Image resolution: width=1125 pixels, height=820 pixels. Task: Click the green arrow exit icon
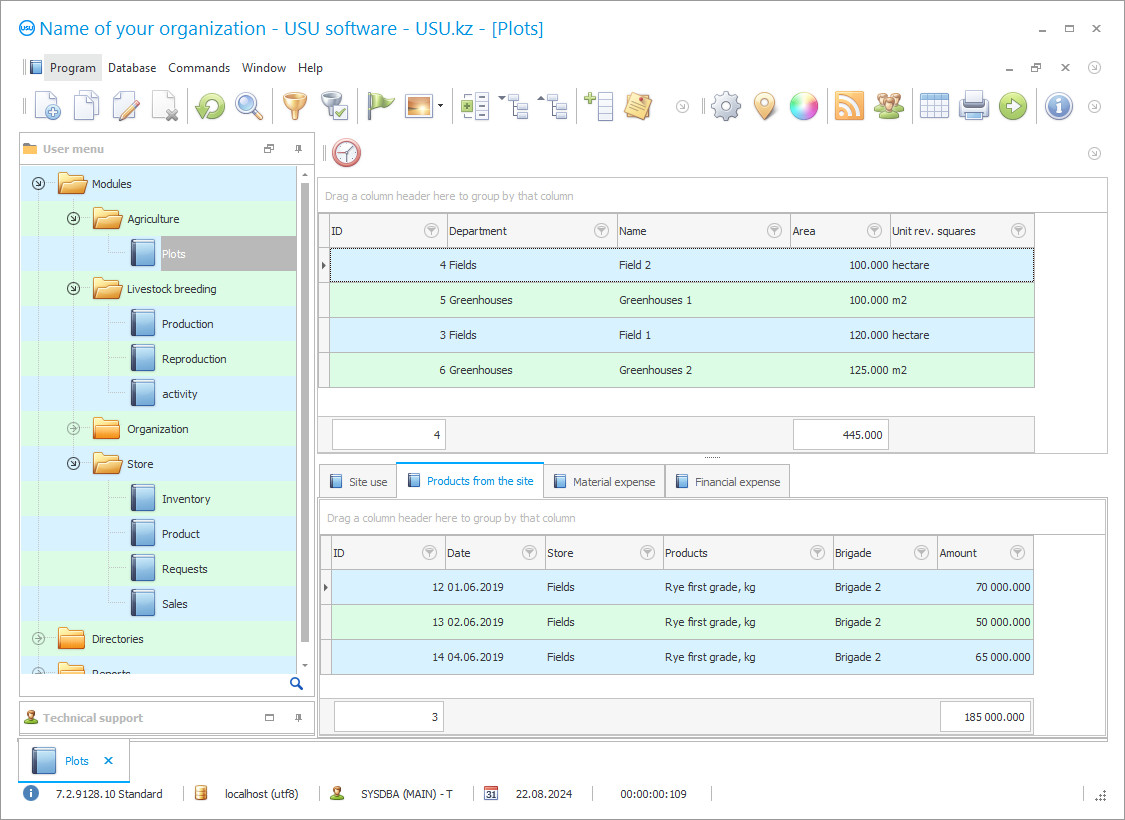coord(1012,106)
